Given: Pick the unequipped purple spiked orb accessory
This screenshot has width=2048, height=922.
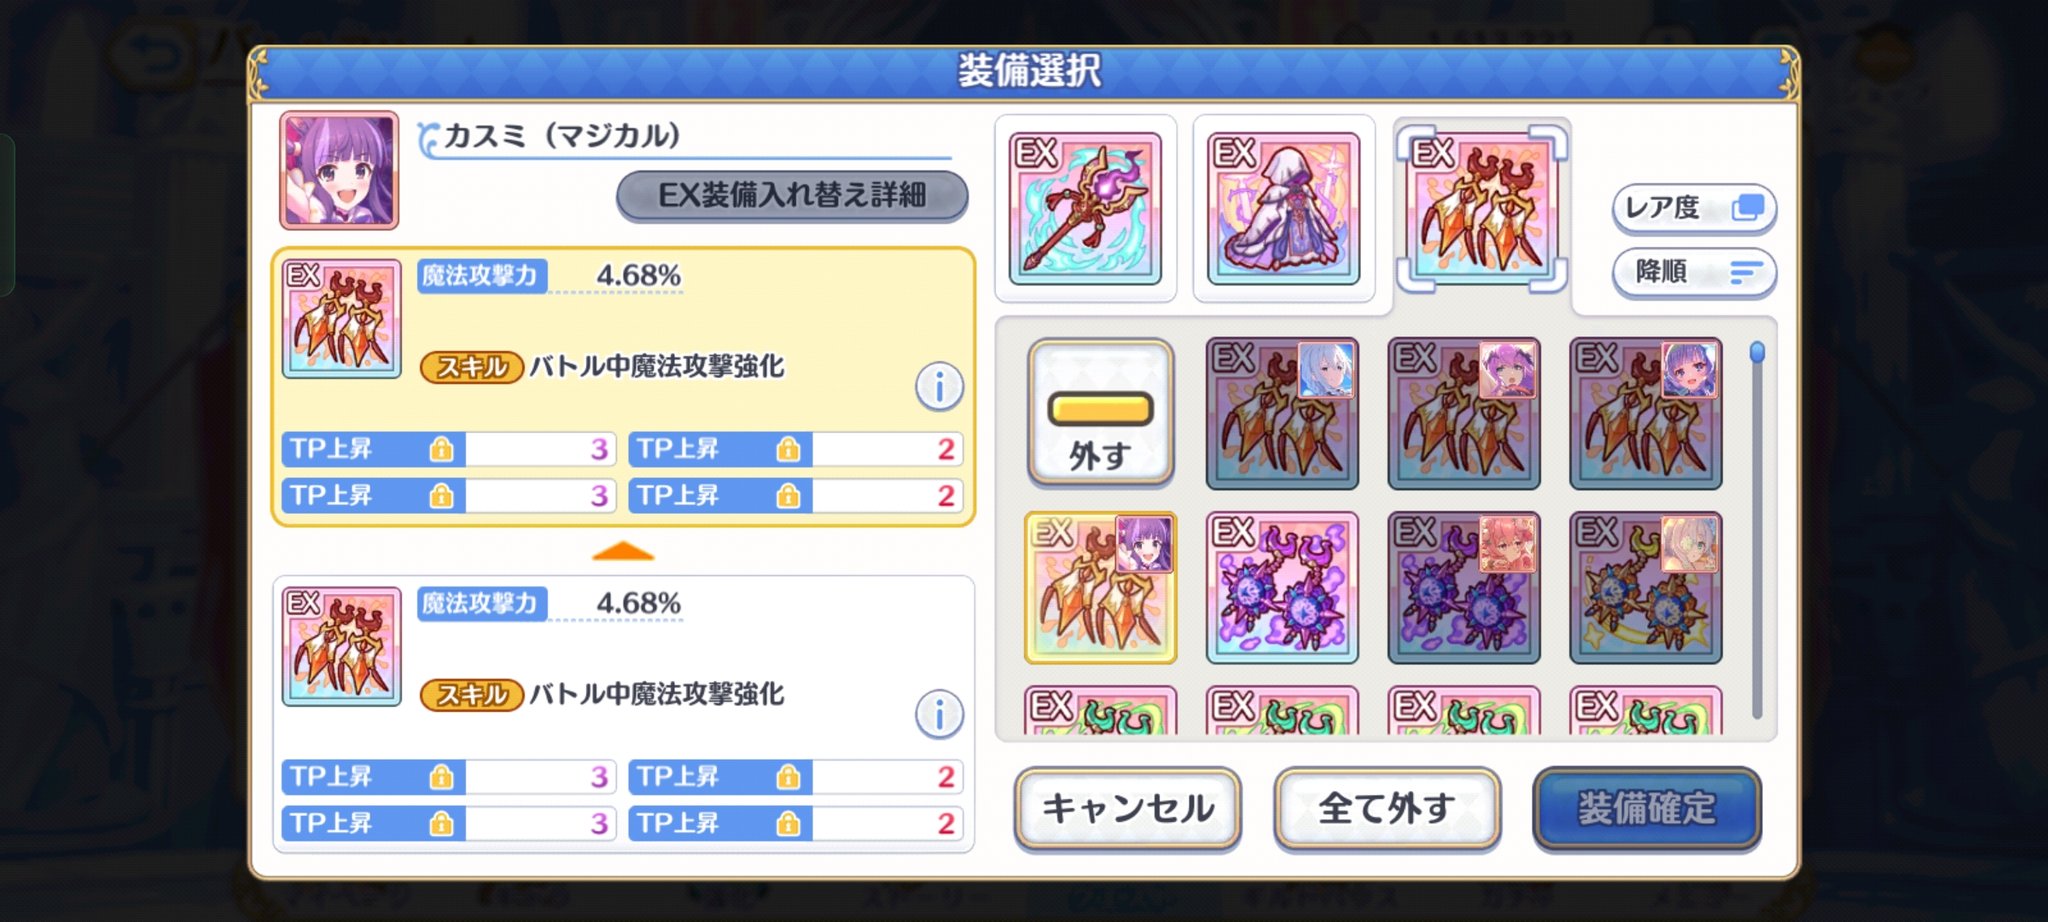Looking at the screenshot, I should 1282,588.
